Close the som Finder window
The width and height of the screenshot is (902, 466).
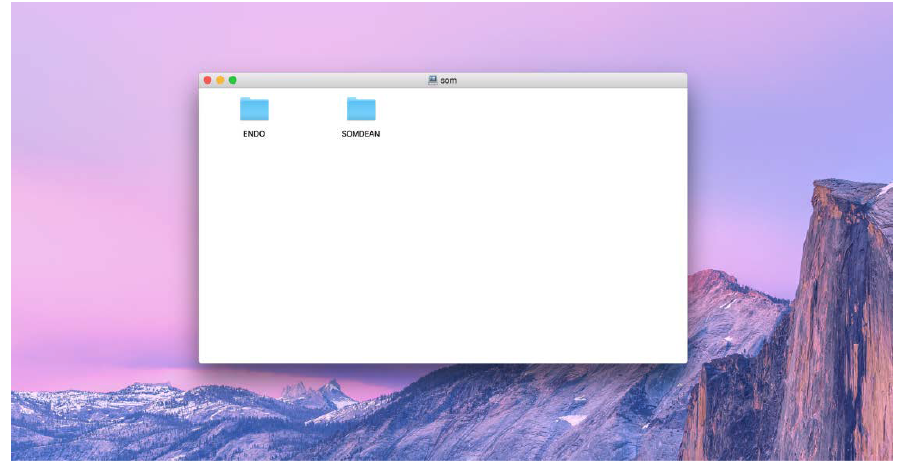[208, 80]
